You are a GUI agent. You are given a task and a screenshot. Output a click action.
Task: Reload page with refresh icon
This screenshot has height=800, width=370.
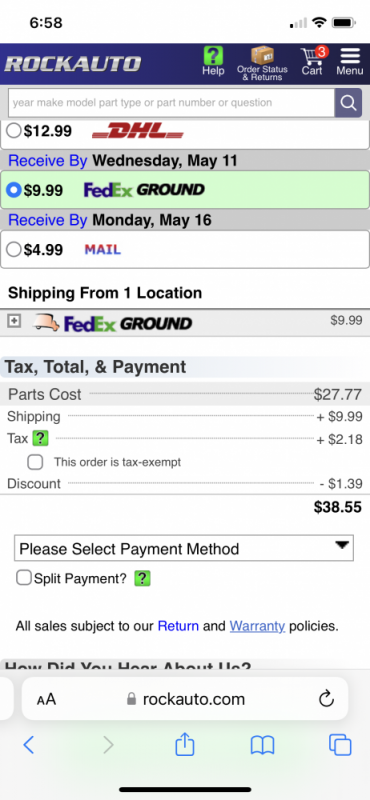tap(326, 699)
